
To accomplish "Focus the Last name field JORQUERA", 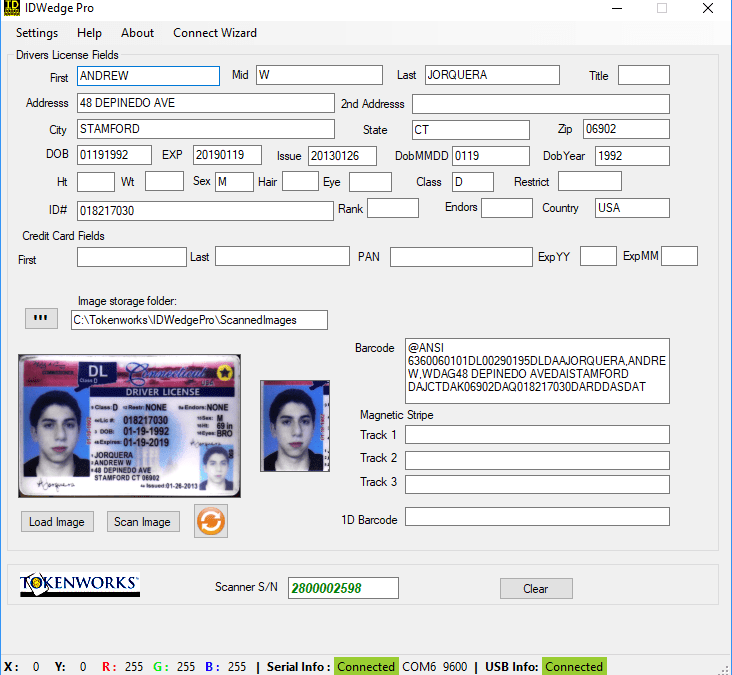I will pos(492,75).
